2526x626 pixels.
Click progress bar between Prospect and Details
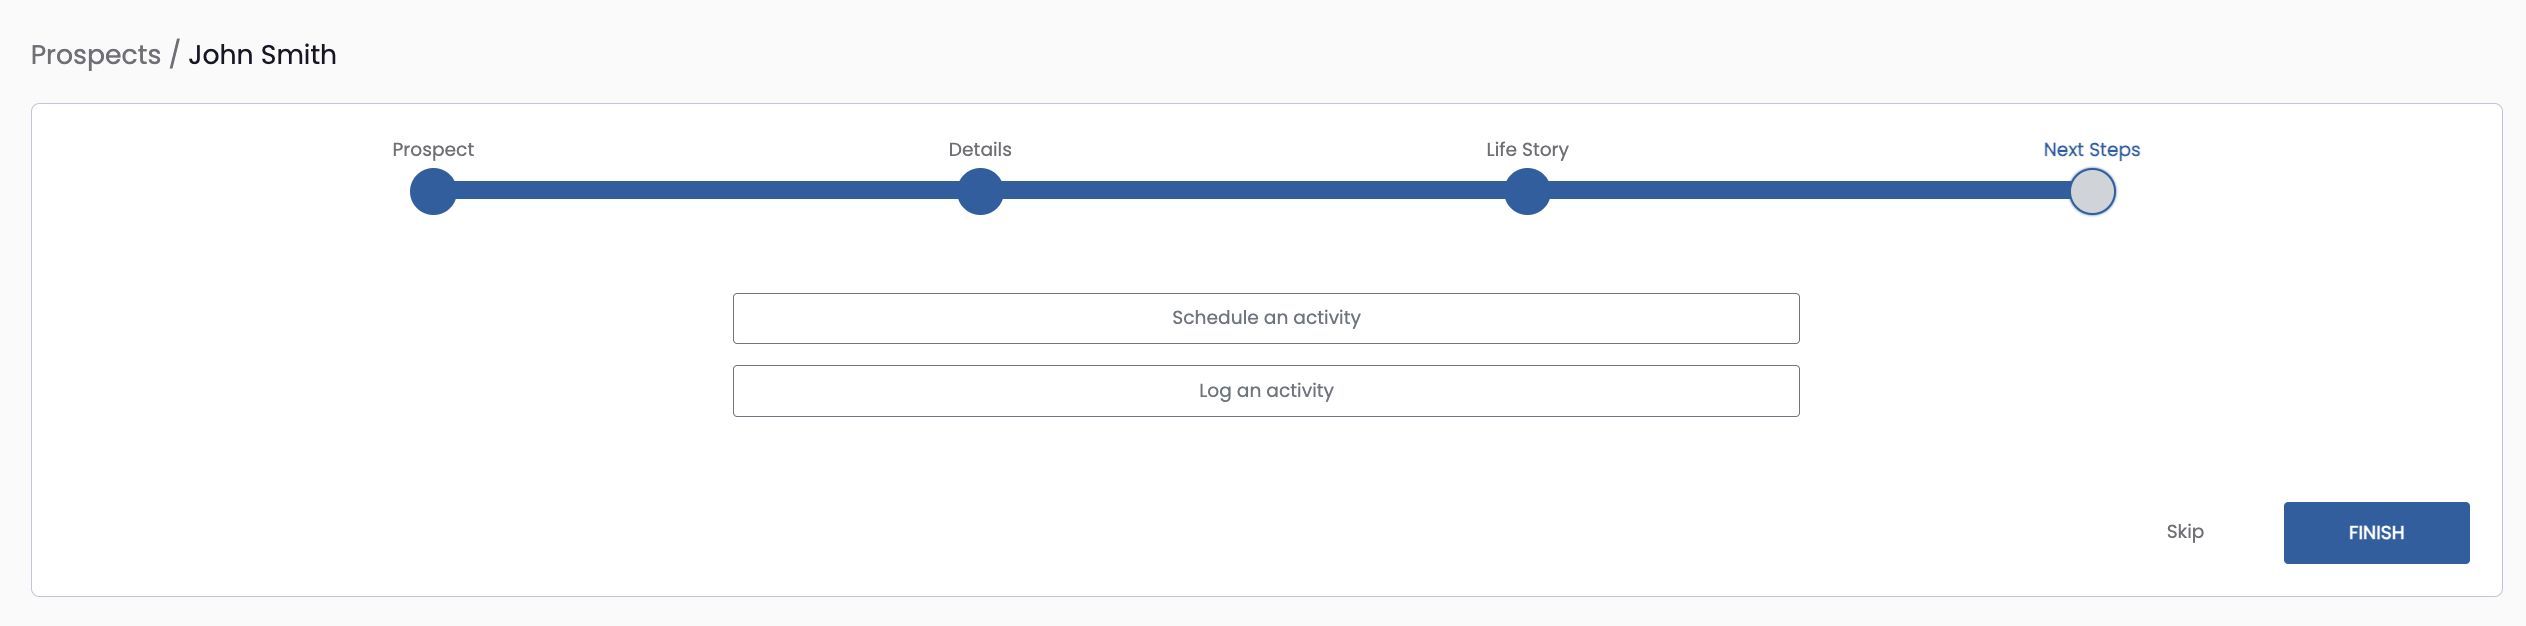coord(706,190)
